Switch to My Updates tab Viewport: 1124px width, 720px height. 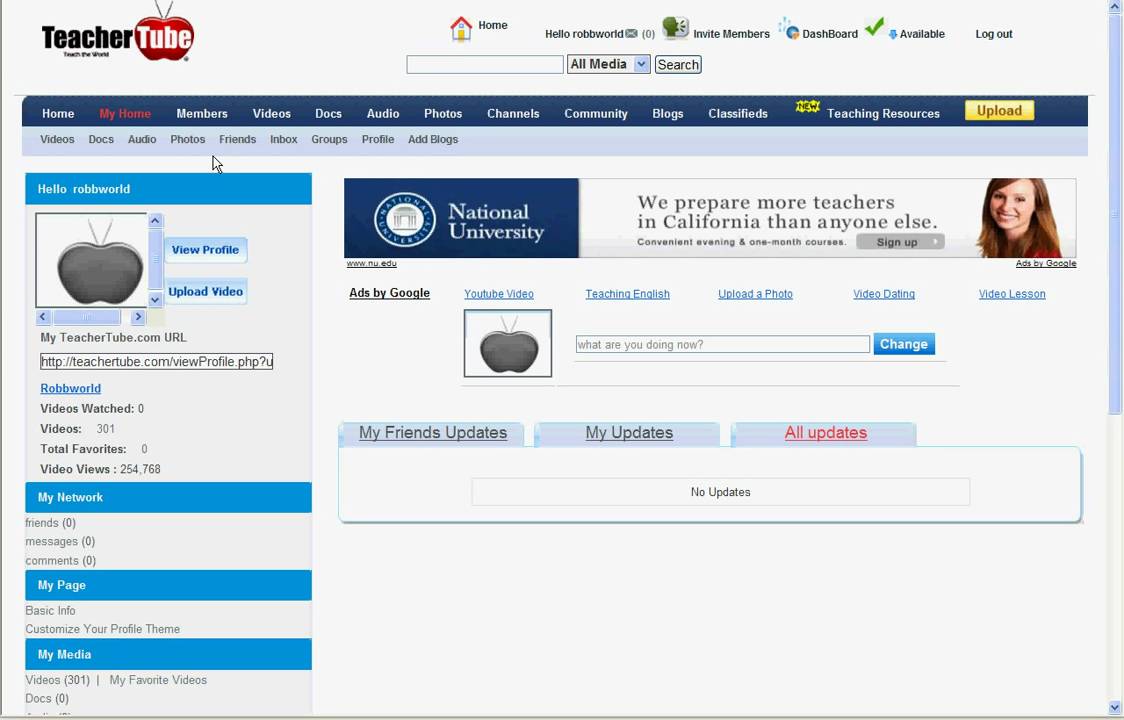(x=629, y=433)
